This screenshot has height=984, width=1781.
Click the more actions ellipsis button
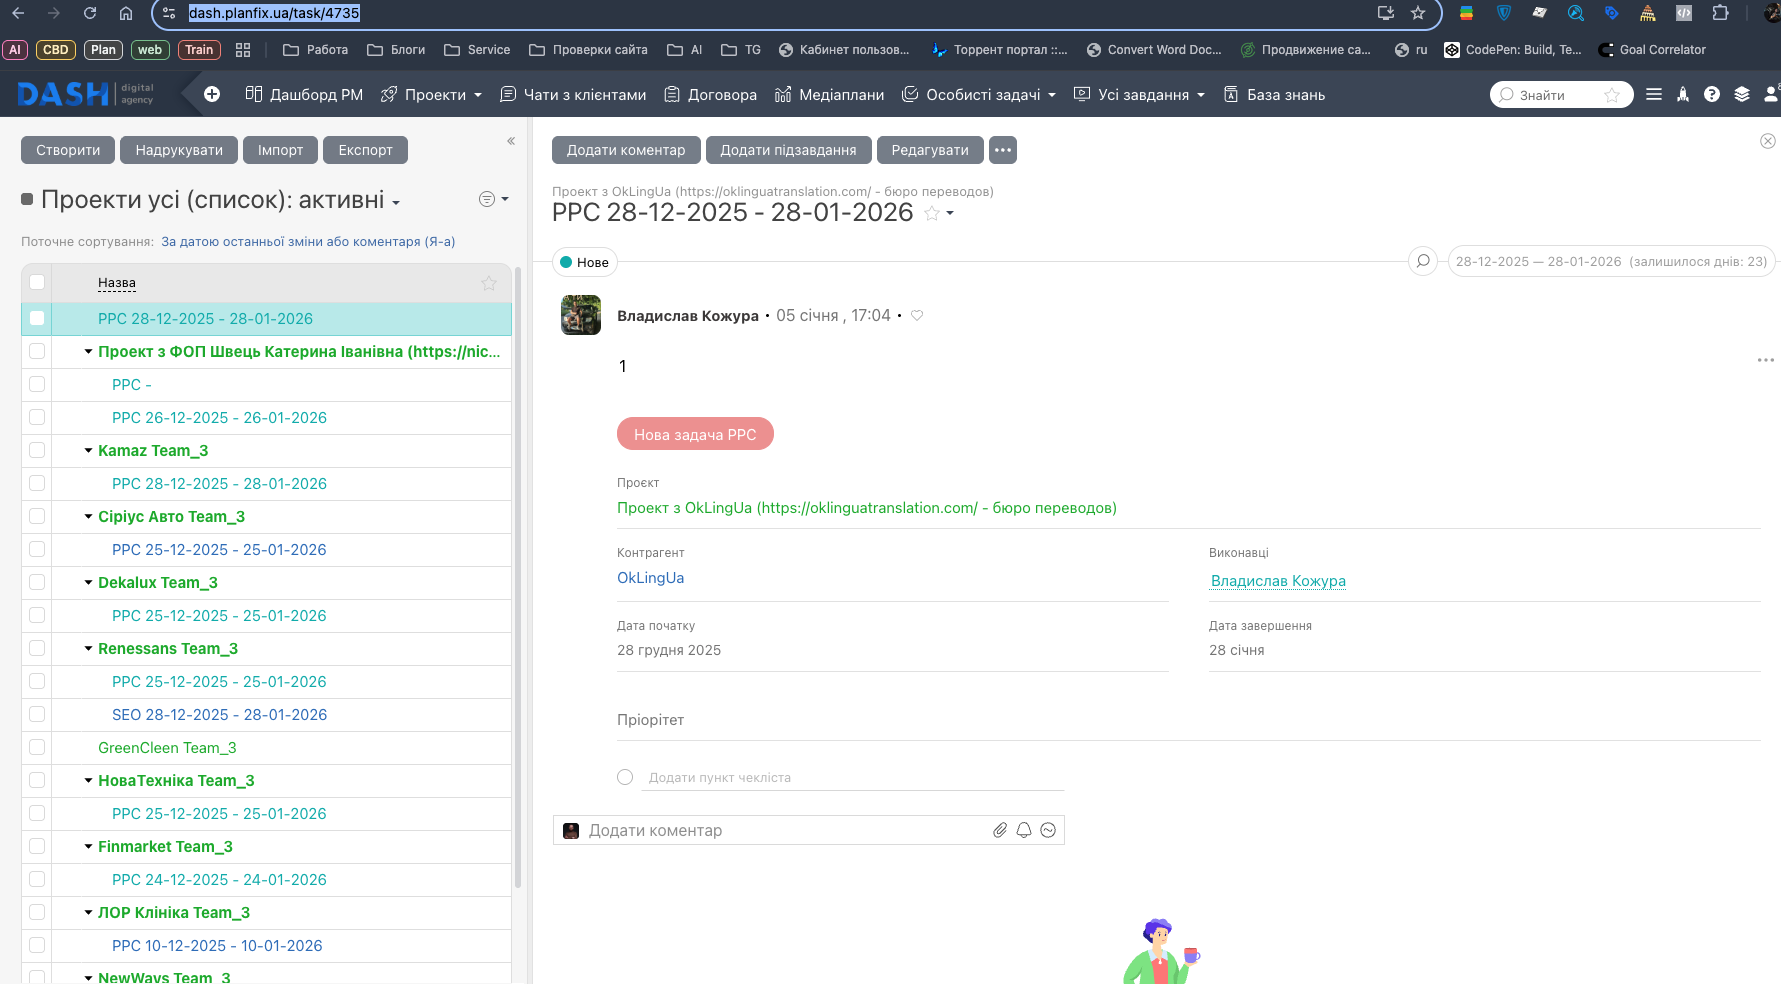[x=1003, y=150]
